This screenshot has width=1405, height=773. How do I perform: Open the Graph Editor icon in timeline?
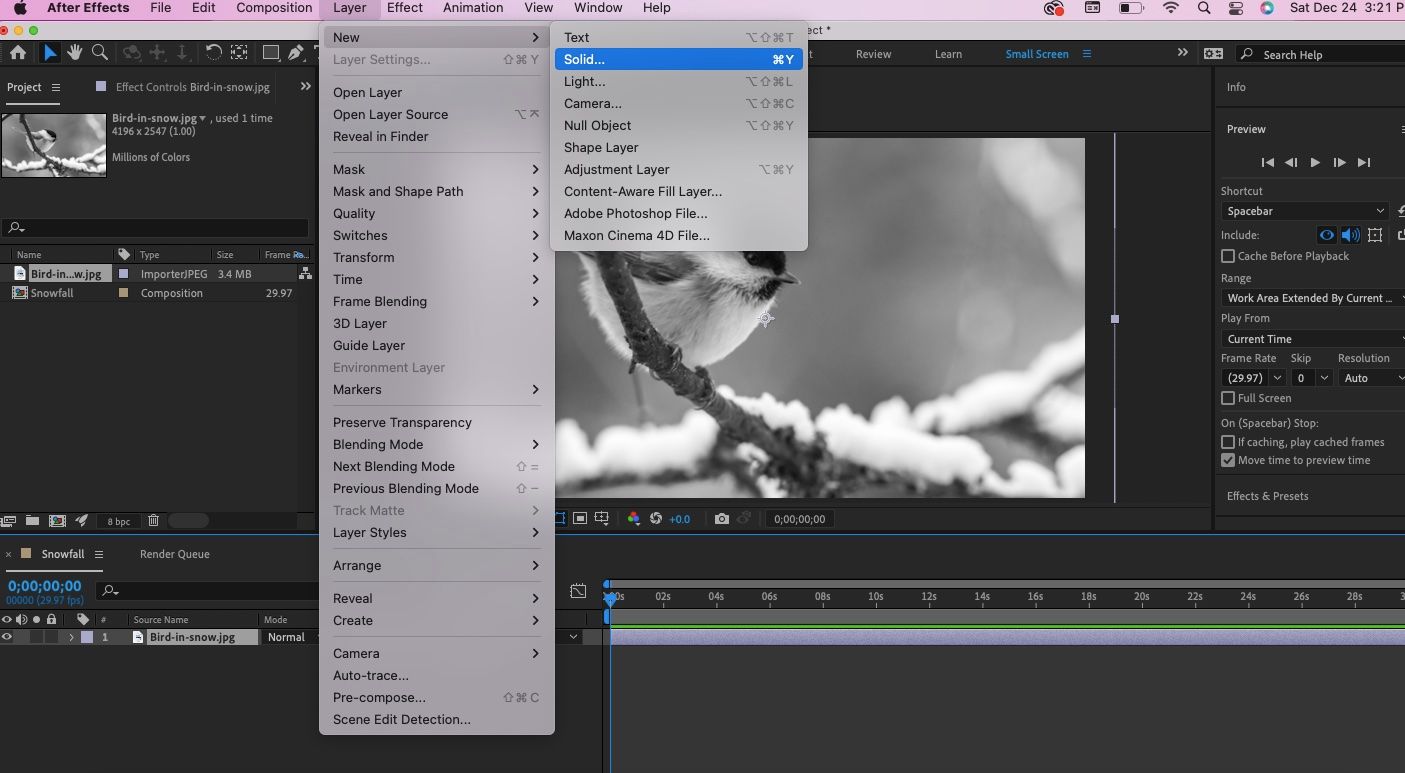tap(578, 591)
